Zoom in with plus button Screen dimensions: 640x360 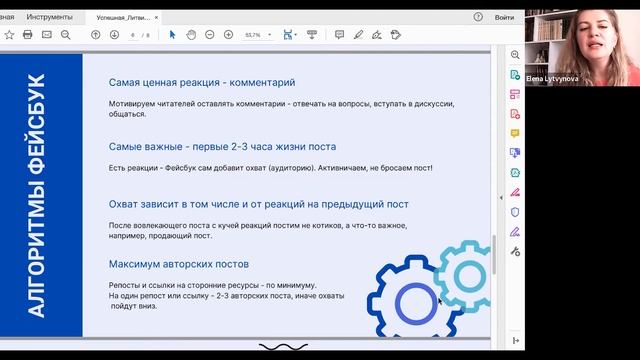coord(228,35)
